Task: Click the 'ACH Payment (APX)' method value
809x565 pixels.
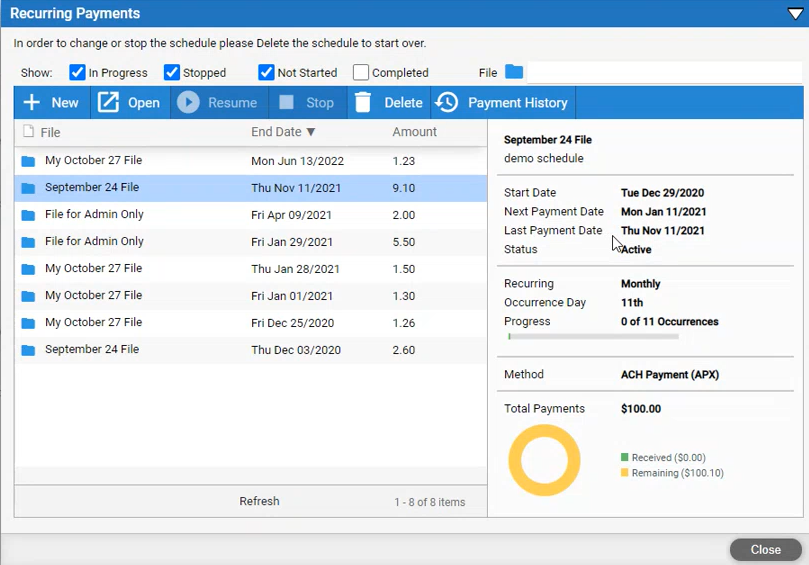Action: point(670,375)
